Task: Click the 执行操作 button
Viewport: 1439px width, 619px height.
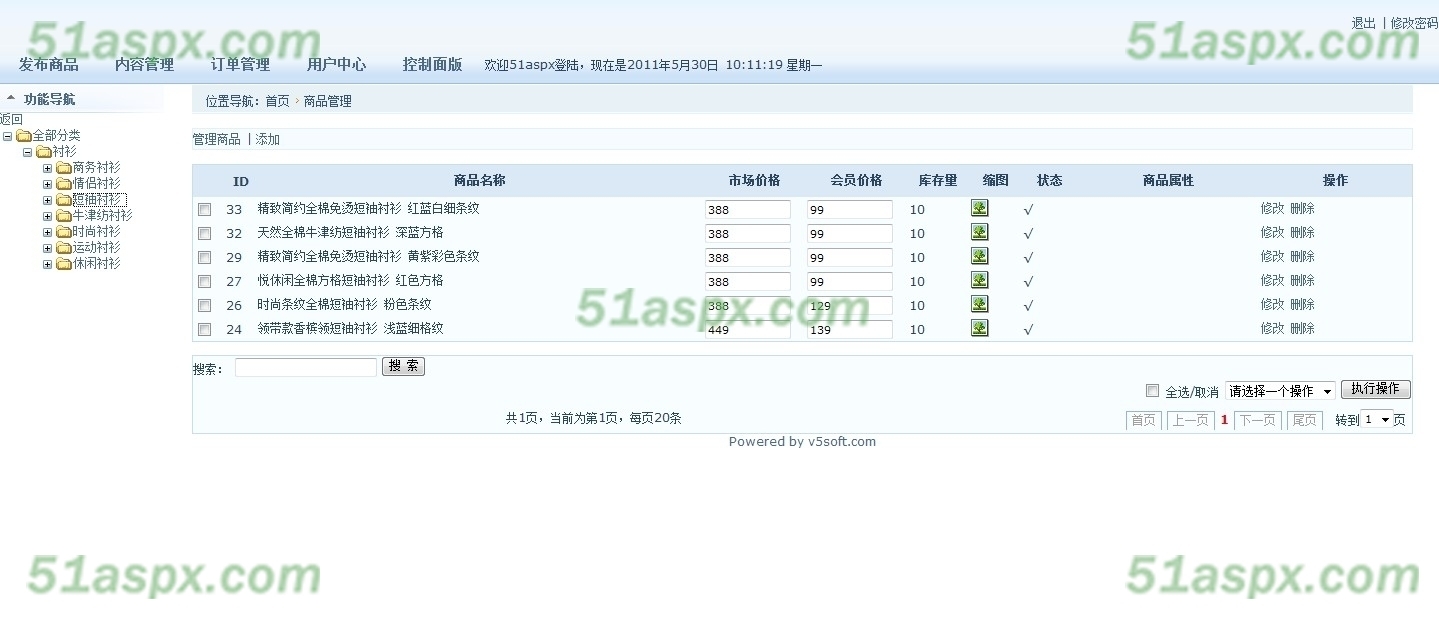Action: [x=1375, y=390]
